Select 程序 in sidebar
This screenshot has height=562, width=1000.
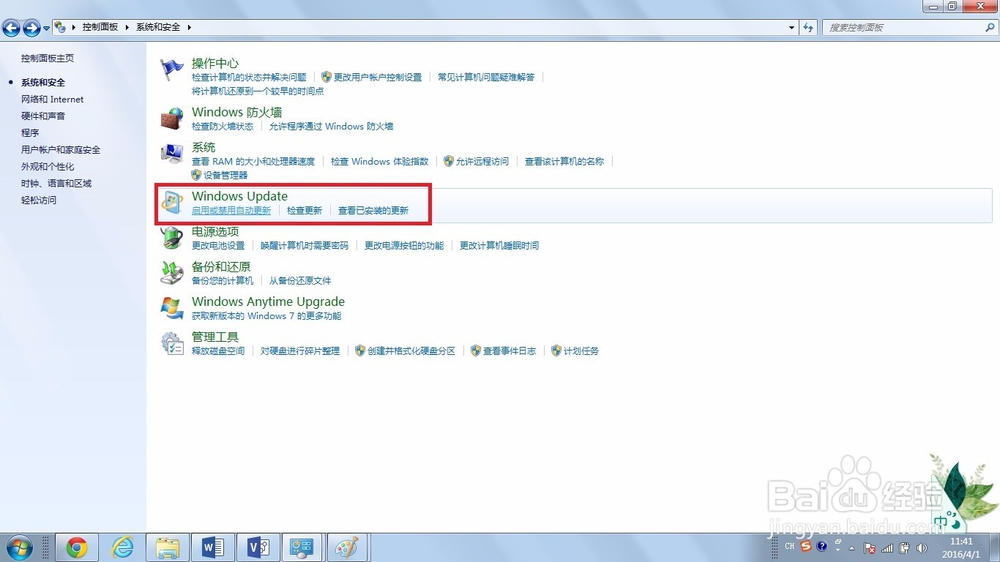[30, 133]
